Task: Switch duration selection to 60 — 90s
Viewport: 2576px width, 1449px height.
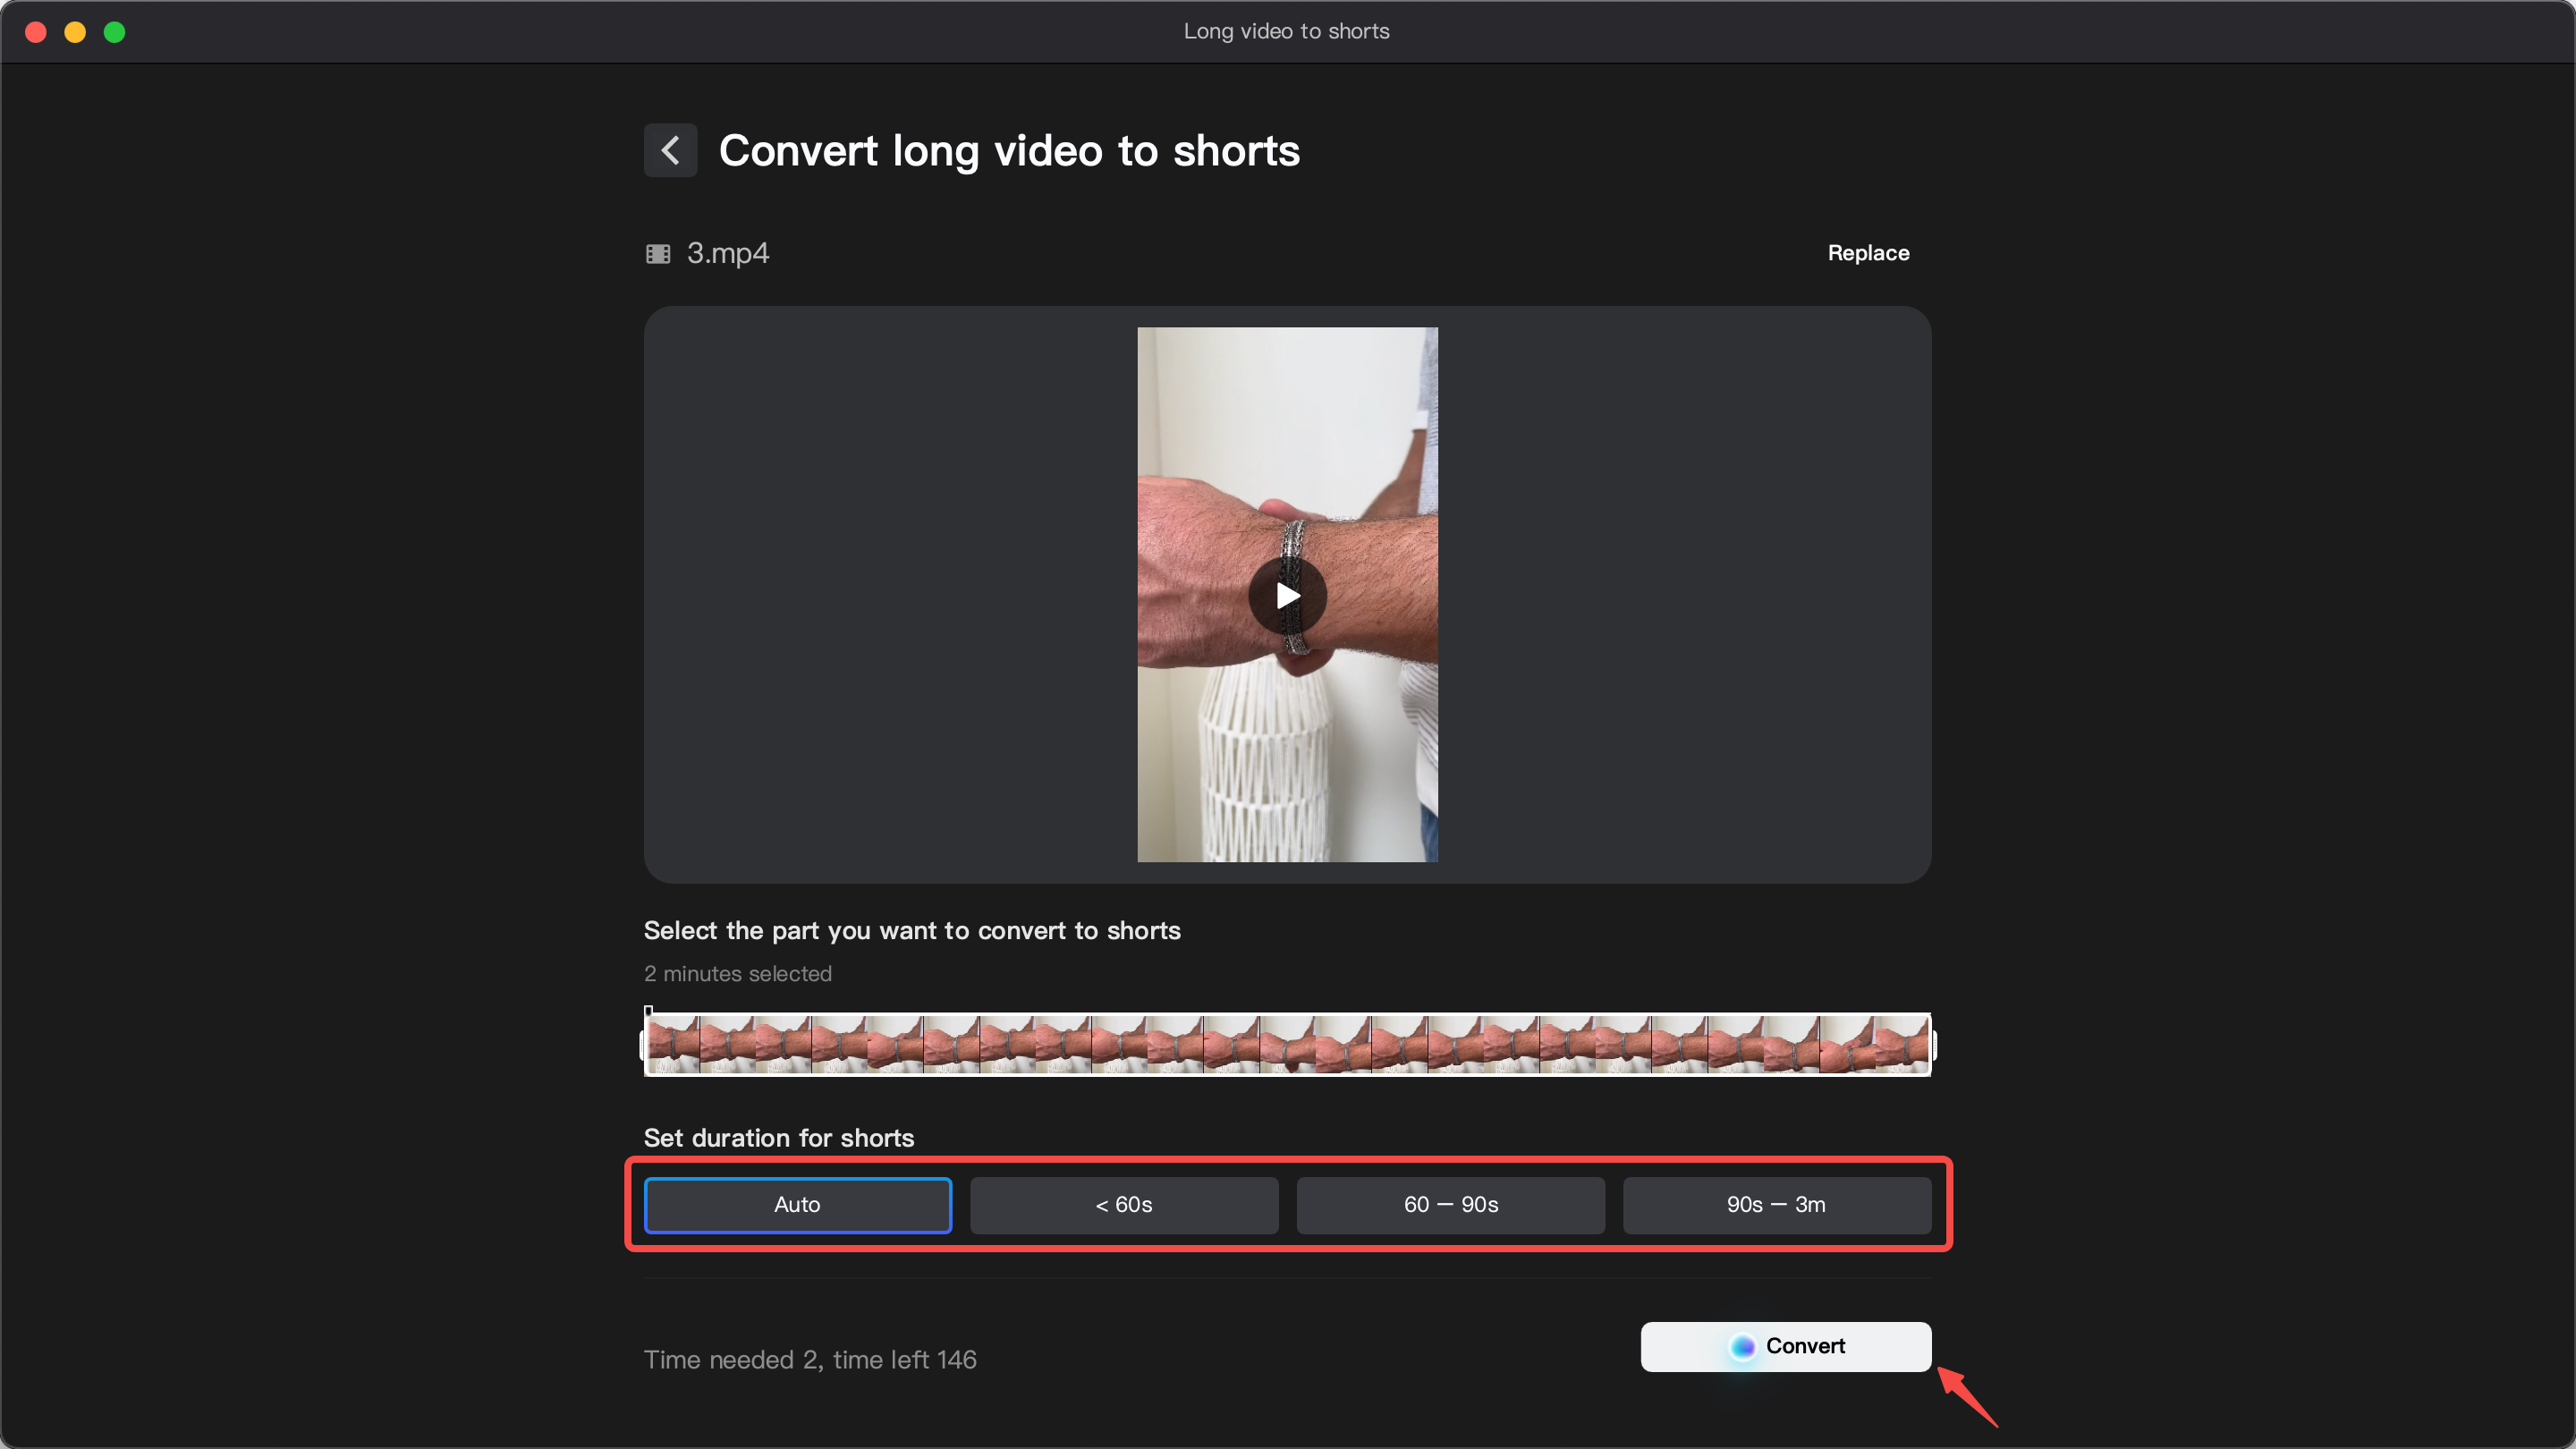Action: point(1450,1205)
